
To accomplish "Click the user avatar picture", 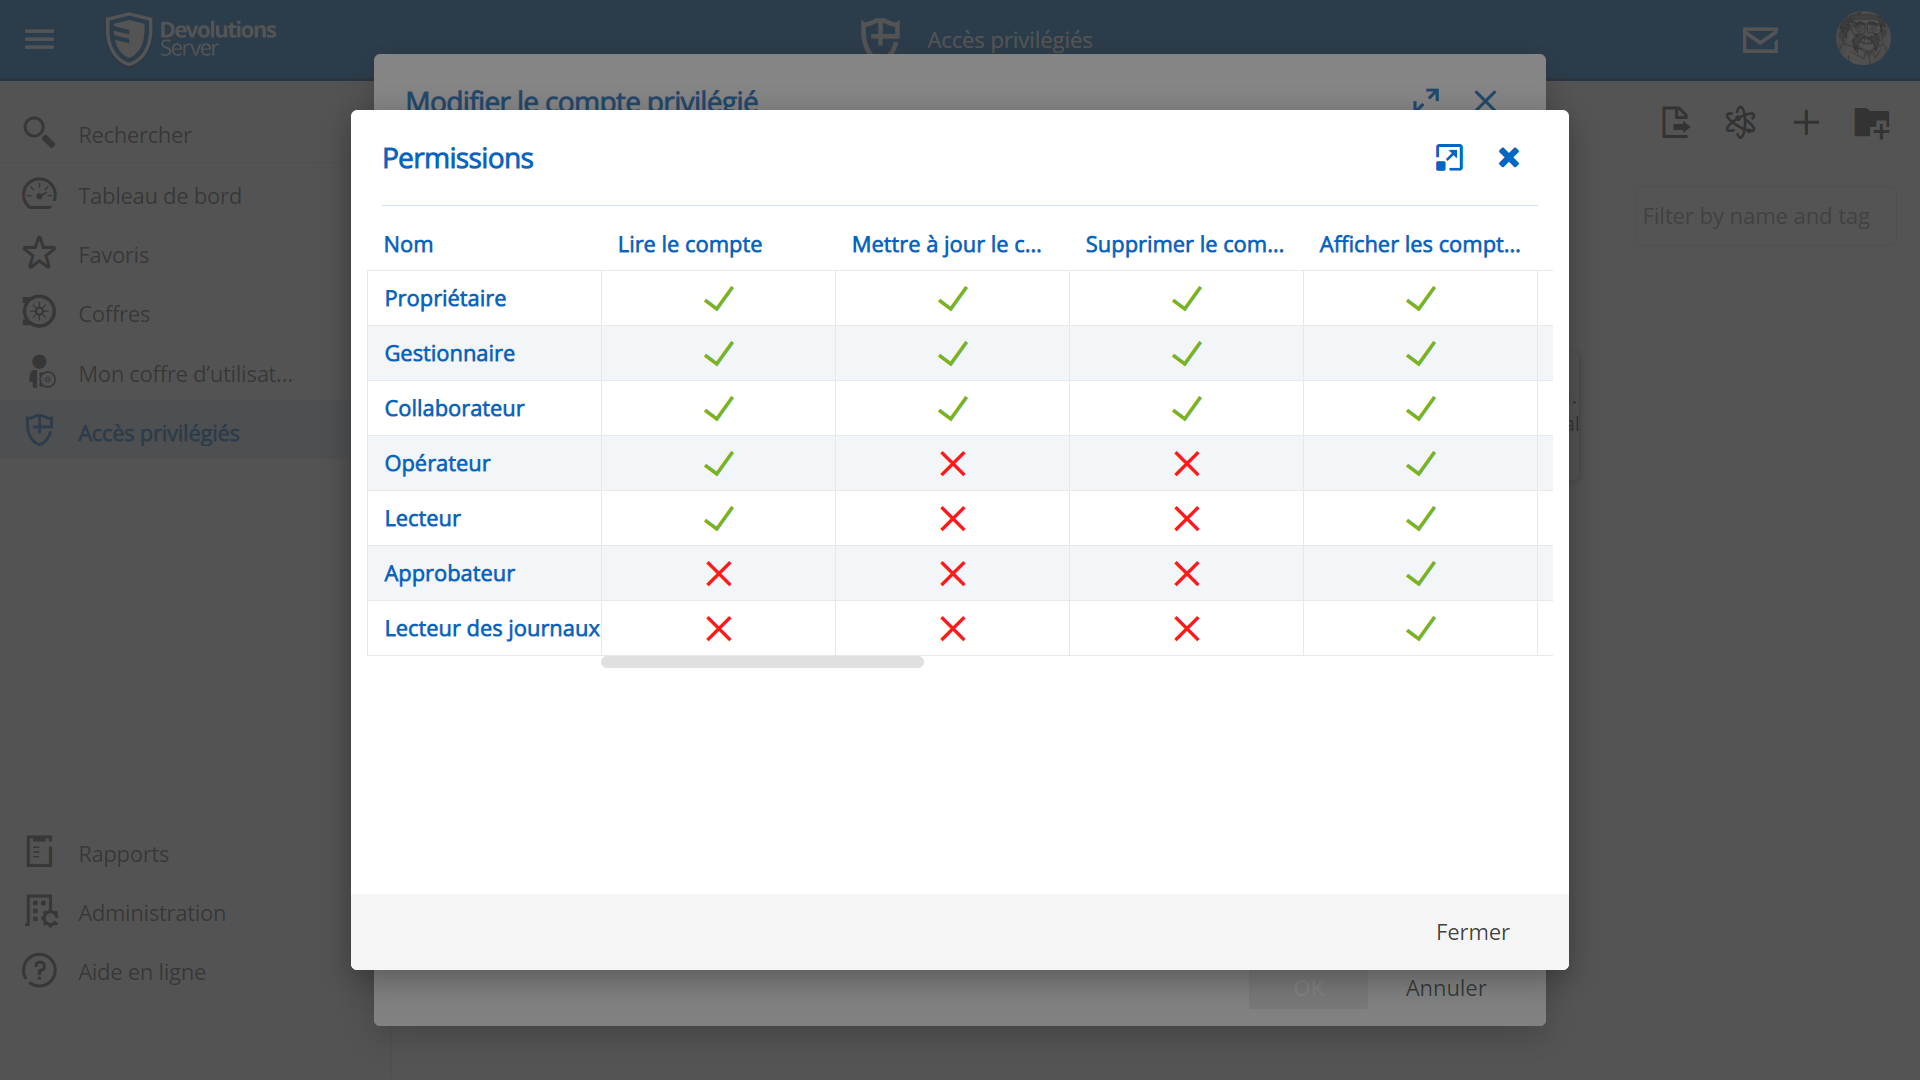I will tap(1862, 39).
